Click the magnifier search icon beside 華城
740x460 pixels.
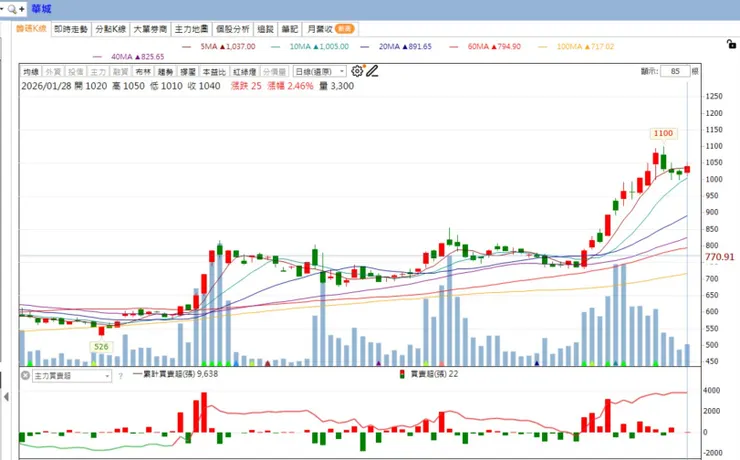[x=12, y=9]
